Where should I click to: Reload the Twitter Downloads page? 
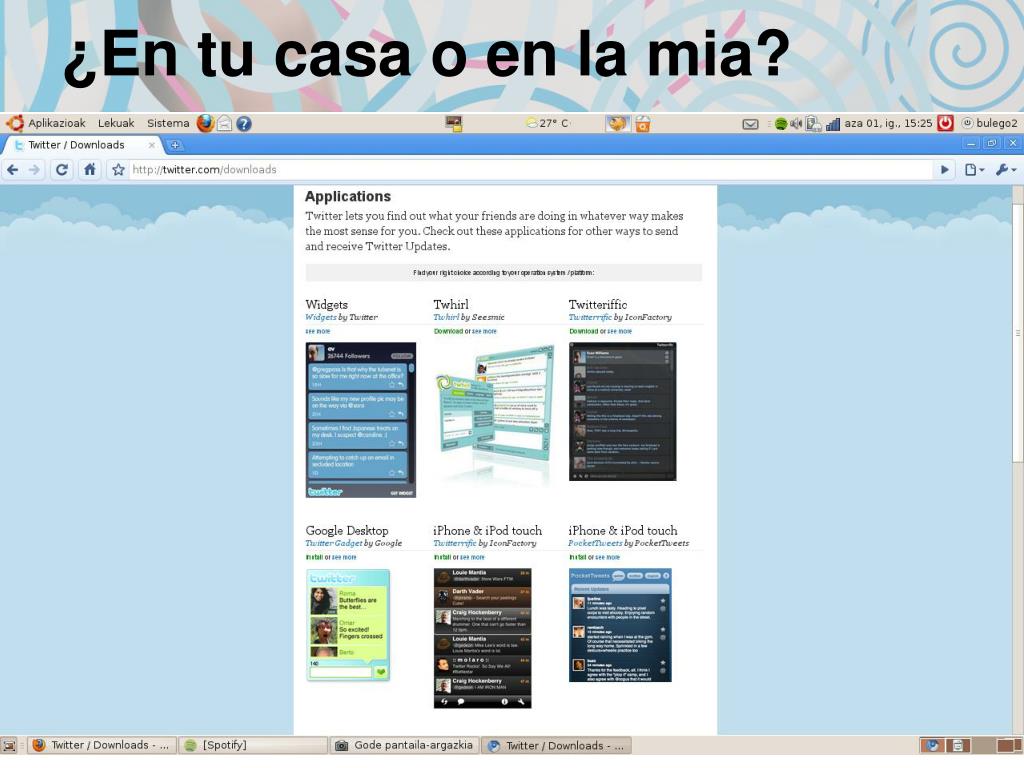(62, 170)
